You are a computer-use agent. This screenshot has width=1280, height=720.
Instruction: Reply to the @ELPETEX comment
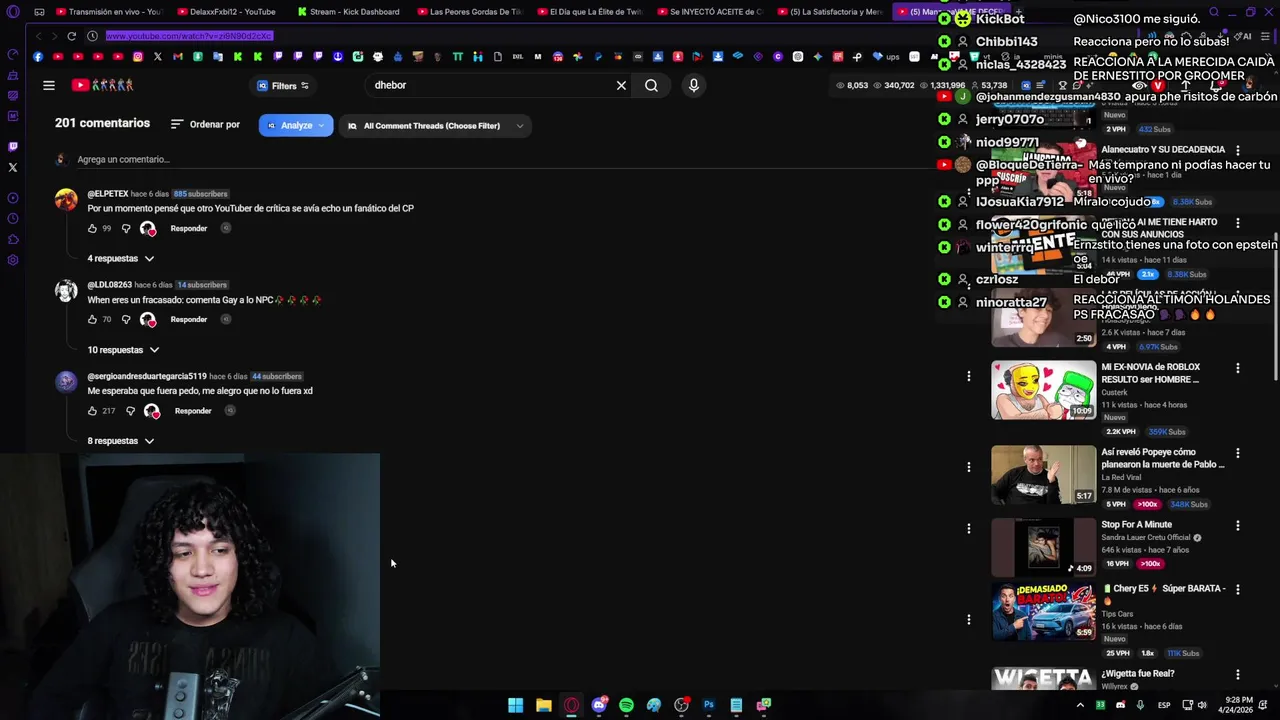(x=189, y=228)
